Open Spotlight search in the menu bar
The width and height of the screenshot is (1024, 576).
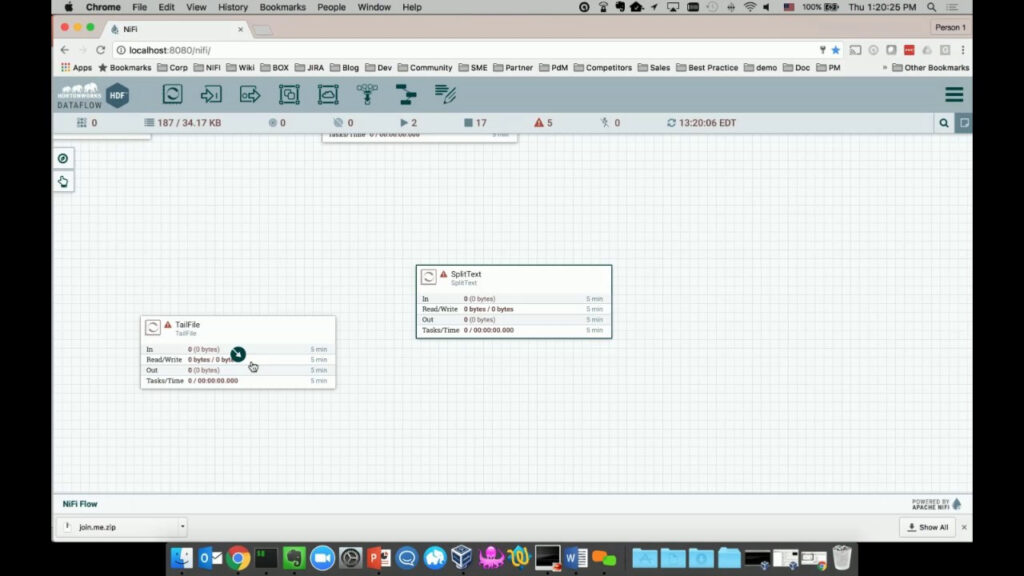[x=932, y=7]
